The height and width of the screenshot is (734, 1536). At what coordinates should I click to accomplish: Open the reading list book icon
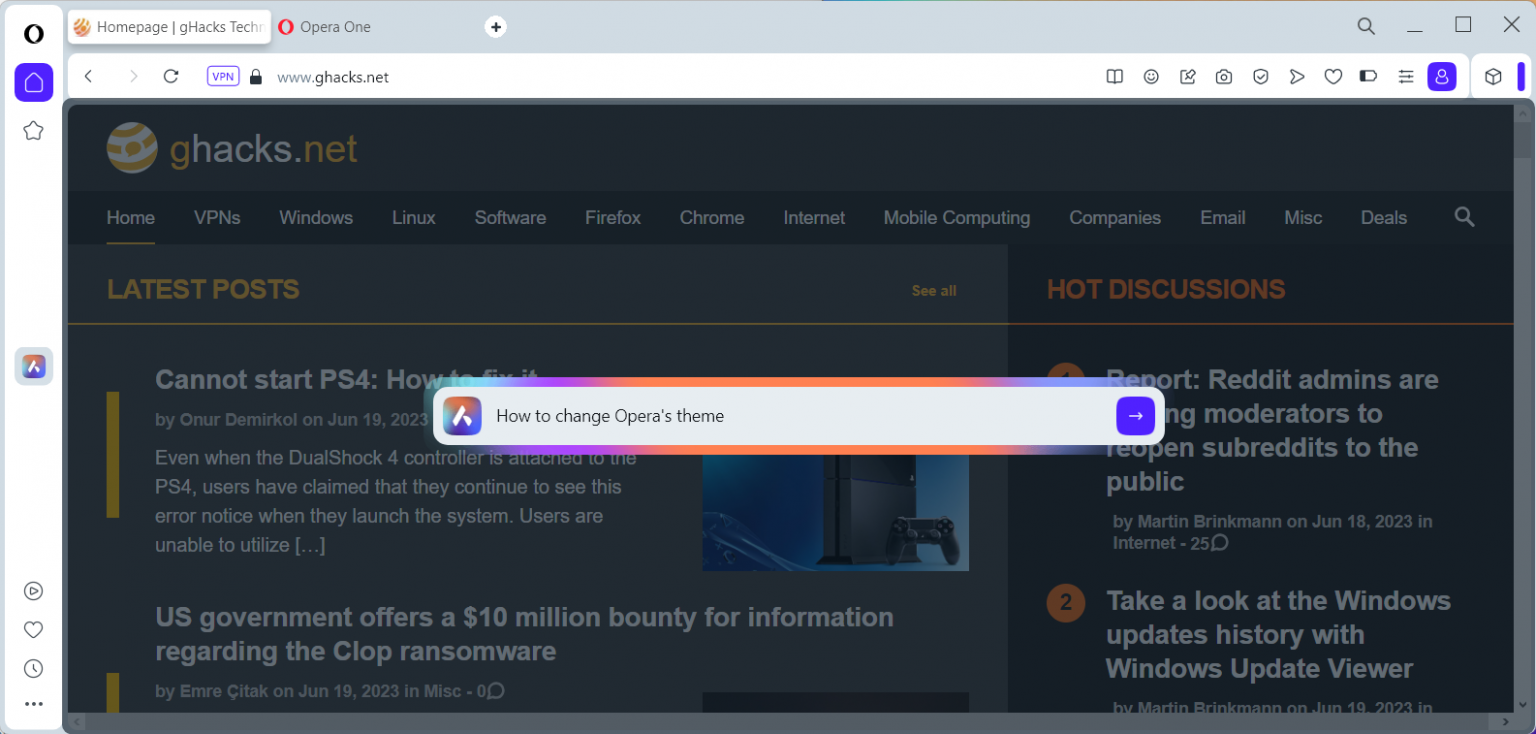coord(1114,76)
